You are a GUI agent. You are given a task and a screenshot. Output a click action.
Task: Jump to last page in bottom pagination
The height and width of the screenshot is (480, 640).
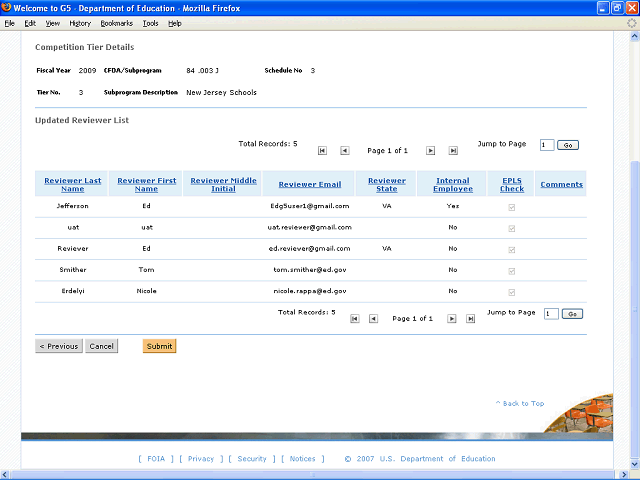coord(473,319)
